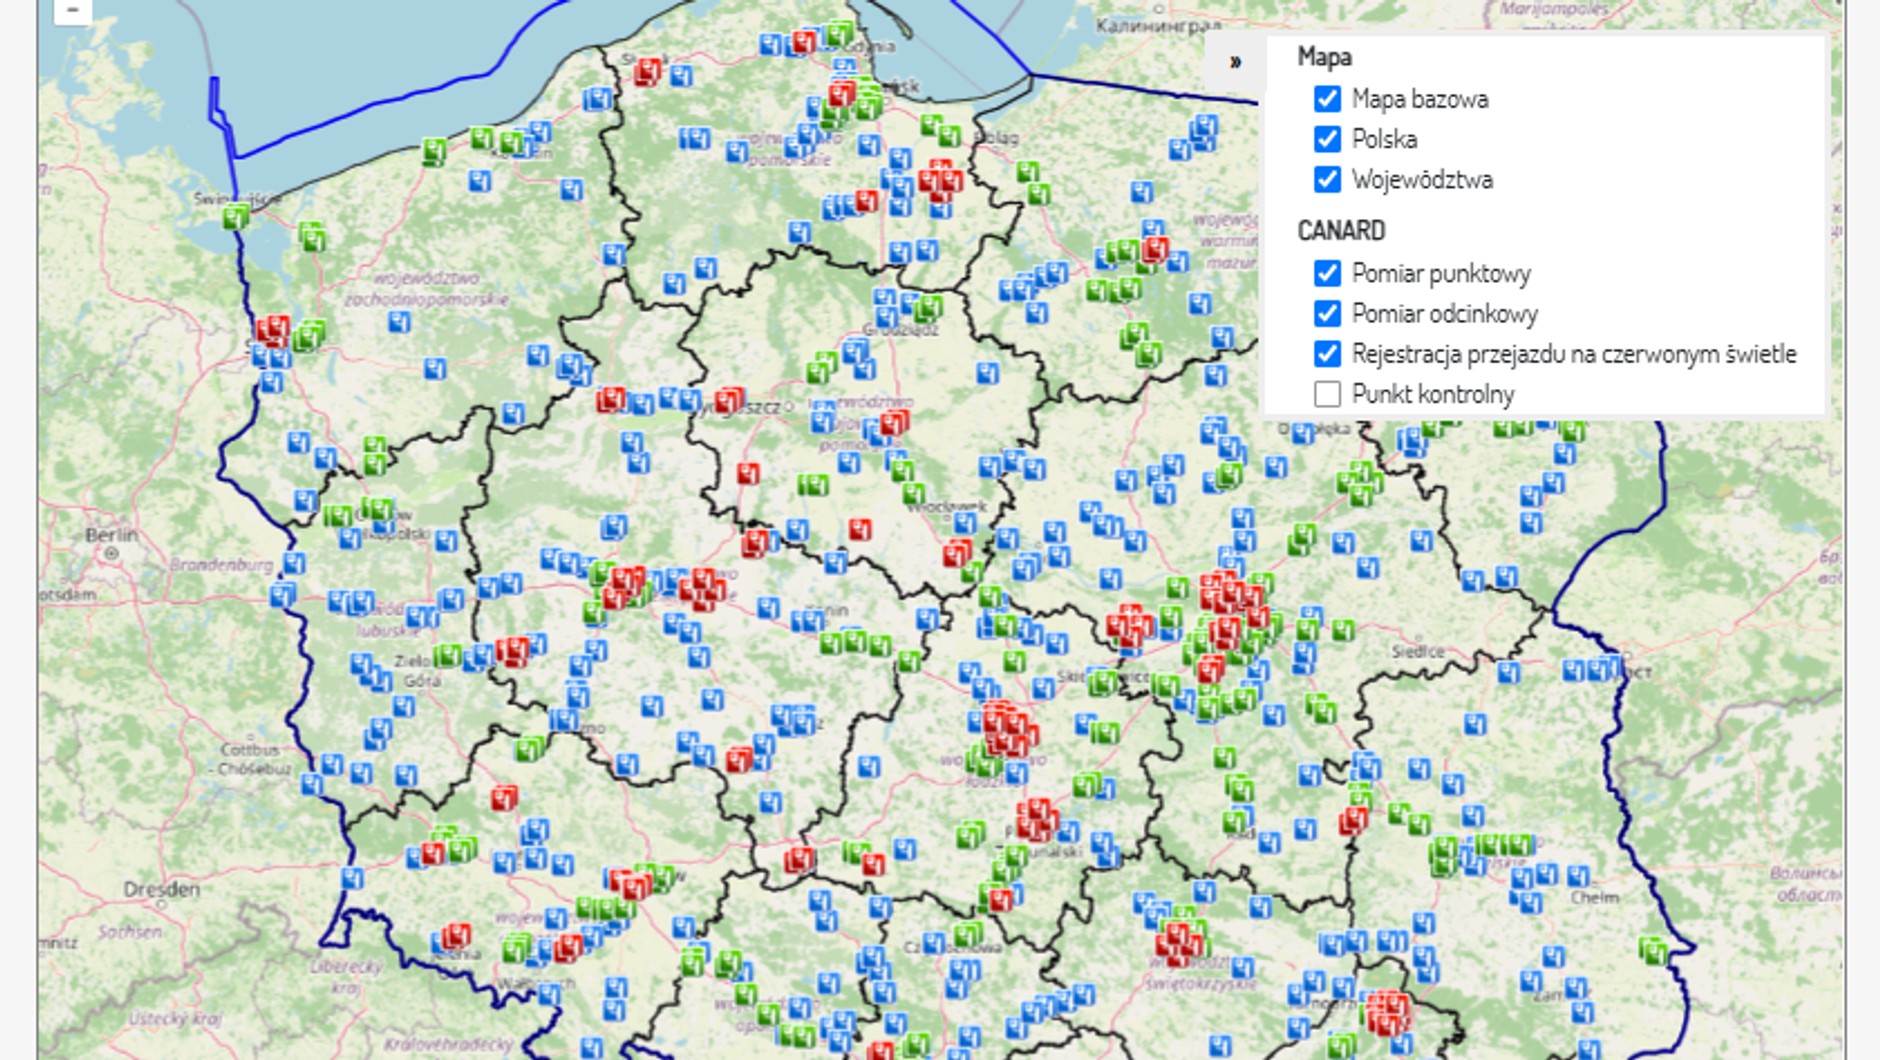The image size is (1880, 1060).
Task: Open the green marker at far eastern border
Action: tap(1653, 950)
